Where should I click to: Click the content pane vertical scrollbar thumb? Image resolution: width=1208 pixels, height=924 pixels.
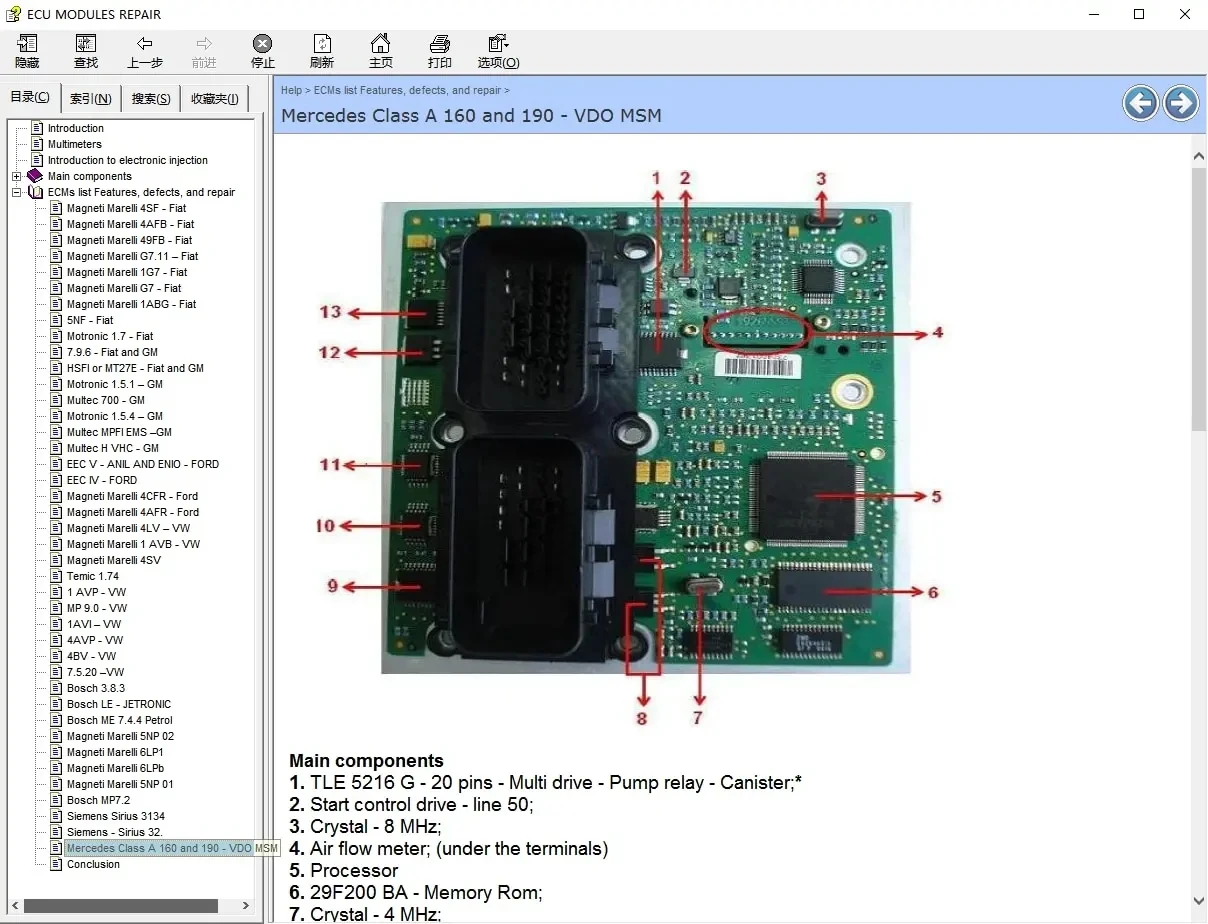(x=1199, y=298)
